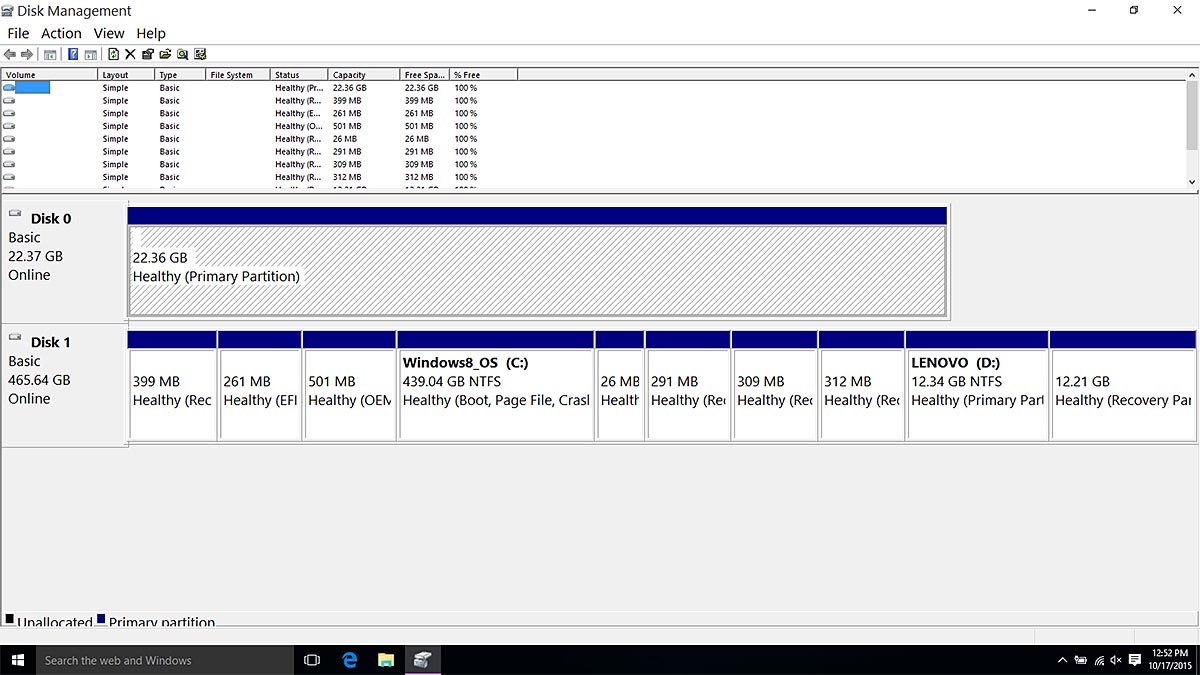The width and height of the screenshot is (1200, 675).
Task: Open the Windows Start menu
Action: pos(17,660)
